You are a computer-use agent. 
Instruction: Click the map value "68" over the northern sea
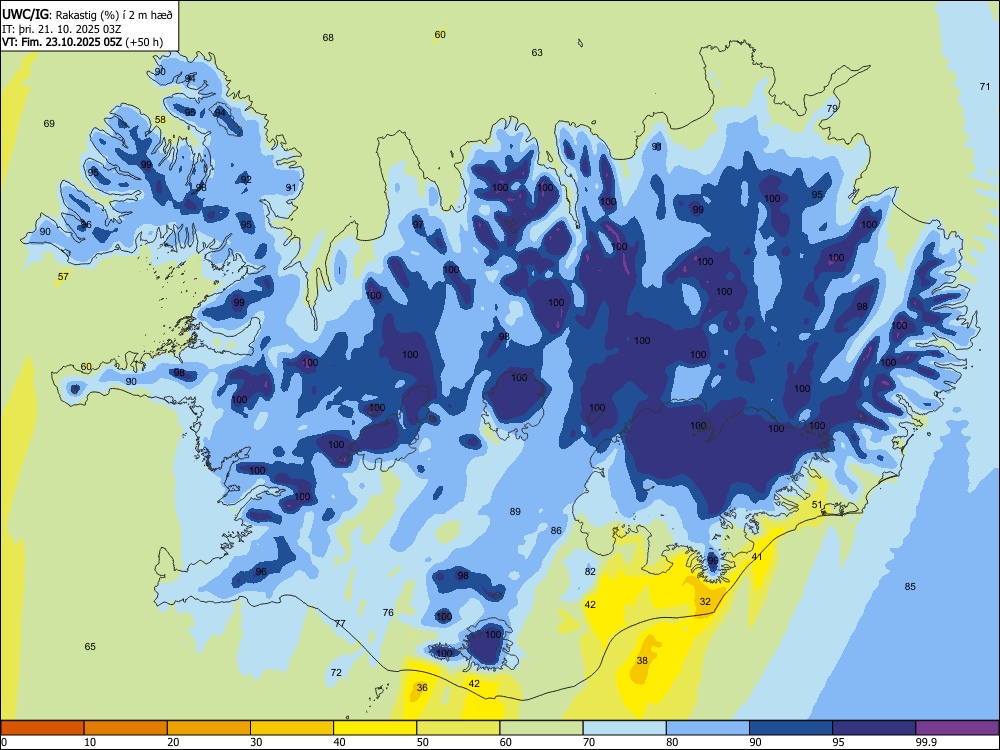click(328, 38)
